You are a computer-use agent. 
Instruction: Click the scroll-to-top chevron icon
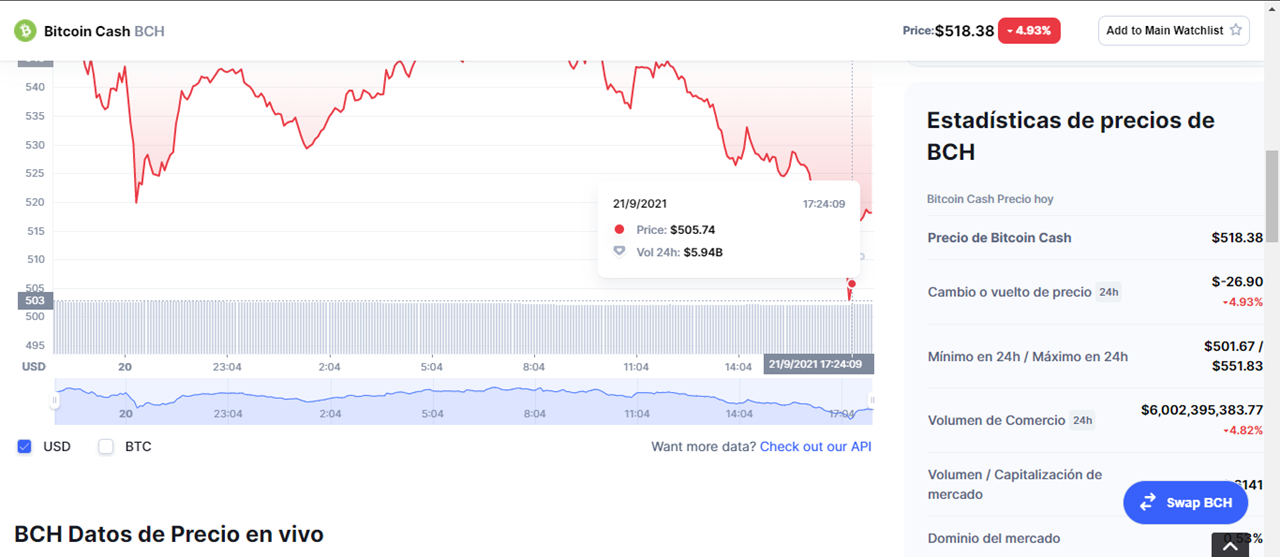[1230, 547]
